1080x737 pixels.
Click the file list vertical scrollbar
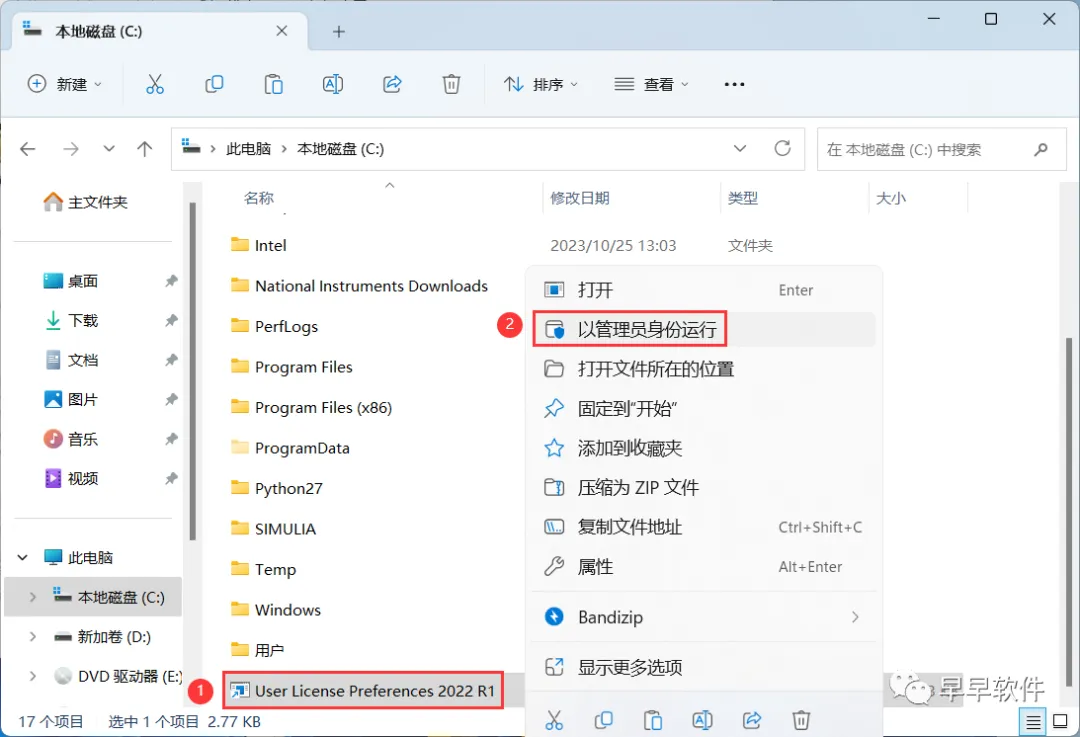coord(1068,510)
